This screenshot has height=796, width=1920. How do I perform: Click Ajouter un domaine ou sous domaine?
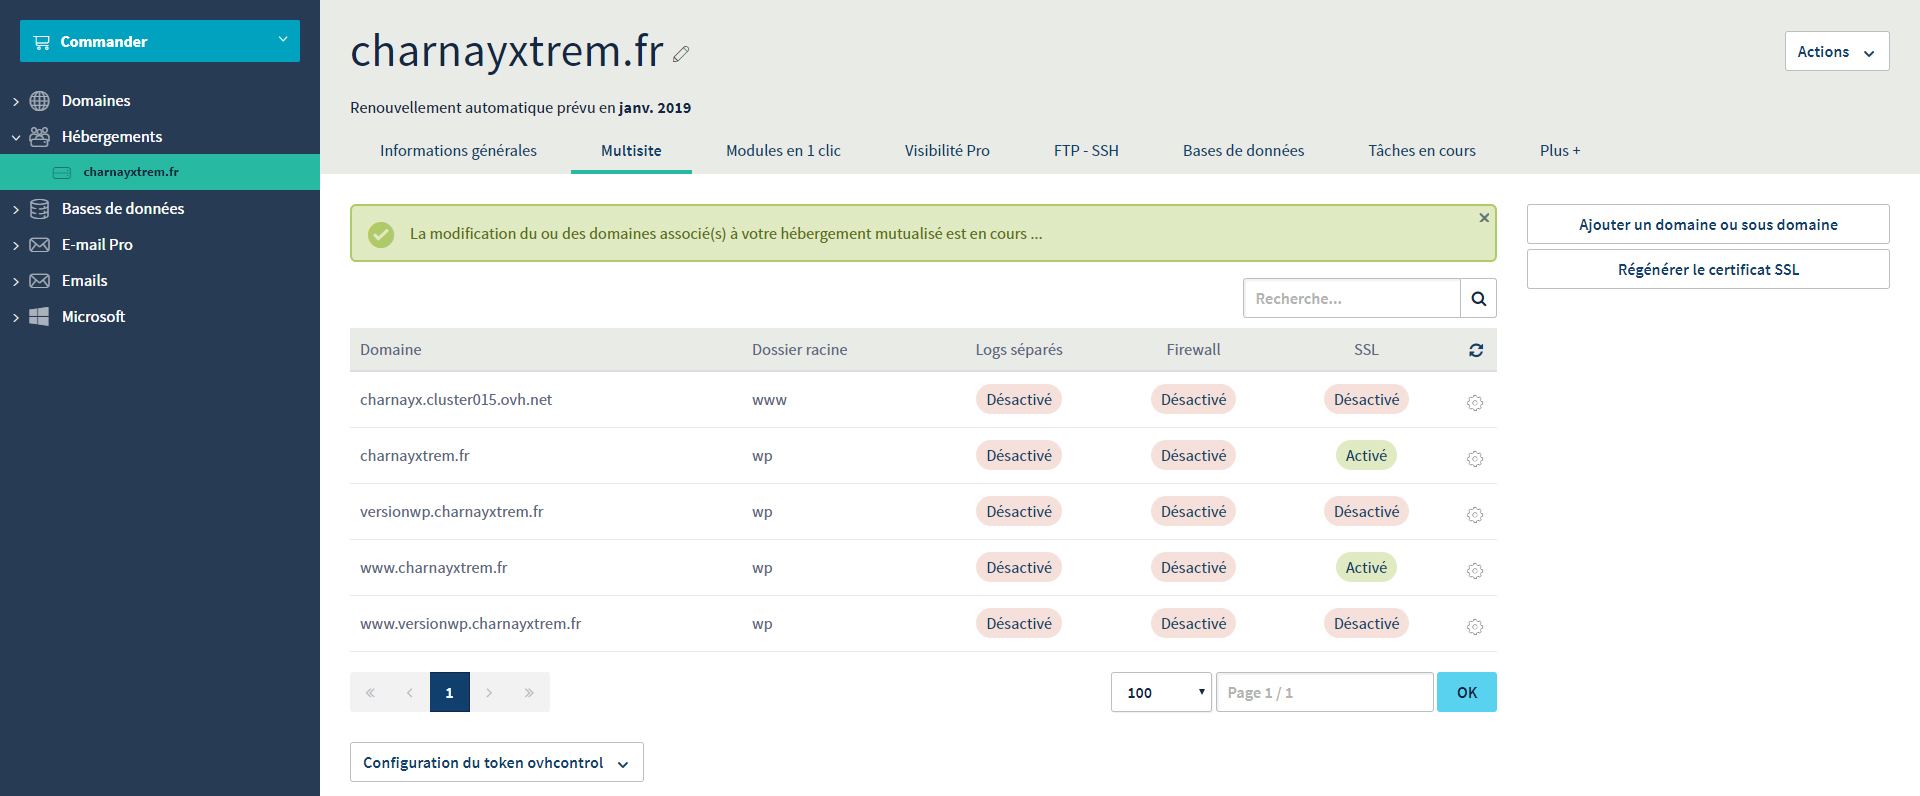tap(1707, 224)
